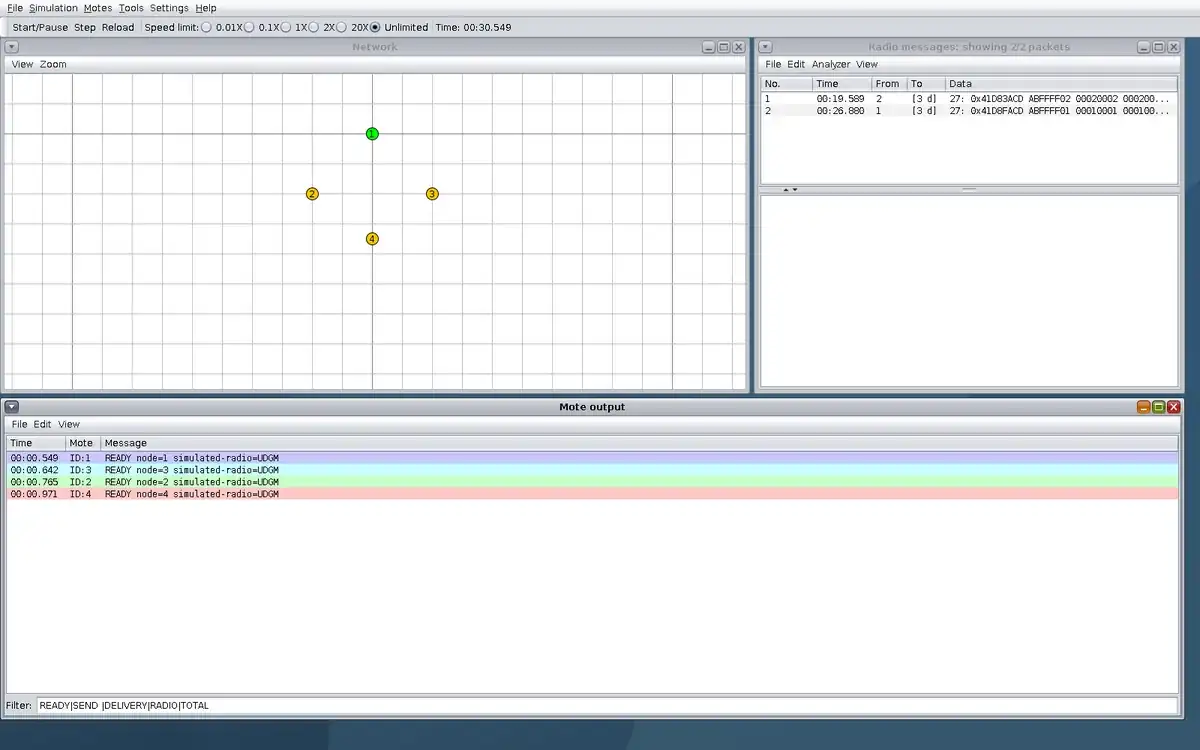
Task: Open the Analyzer menu
Action: pos(831,64)
